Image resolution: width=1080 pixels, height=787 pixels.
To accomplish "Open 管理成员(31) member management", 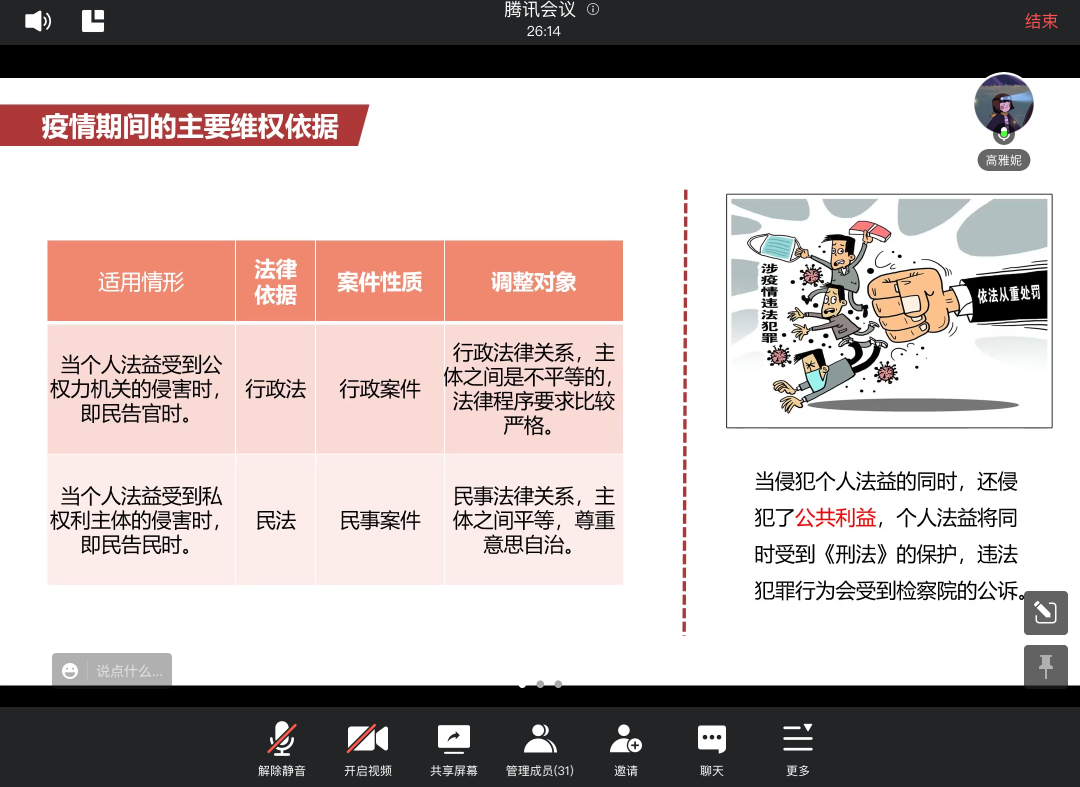I will point(539,741).
